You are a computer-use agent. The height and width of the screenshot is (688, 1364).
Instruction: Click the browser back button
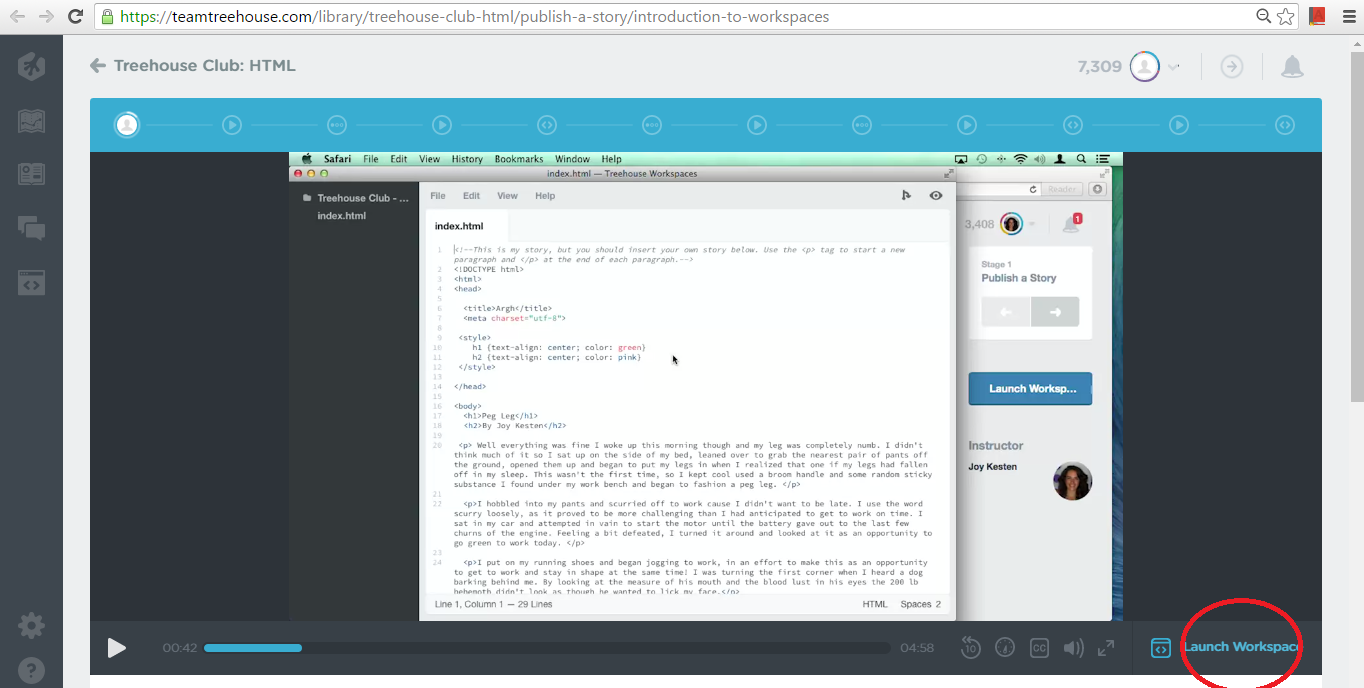17,16
